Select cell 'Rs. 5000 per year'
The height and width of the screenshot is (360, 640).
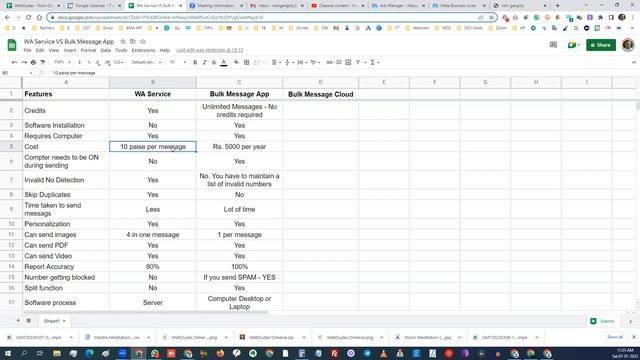[239, 147]
